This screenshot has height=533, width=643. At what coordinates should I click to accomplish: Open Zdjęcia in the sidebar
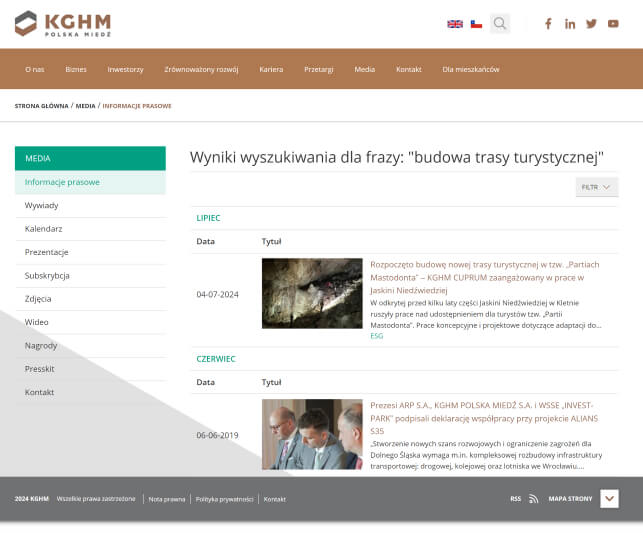tap(90, 299)
